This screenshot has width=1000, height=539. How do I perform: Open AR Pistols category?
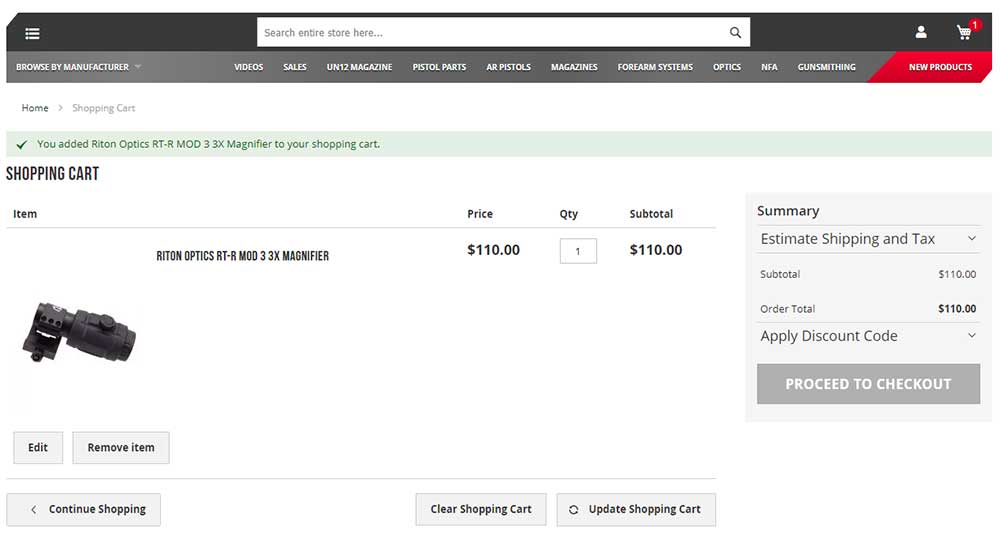point(508,67)
